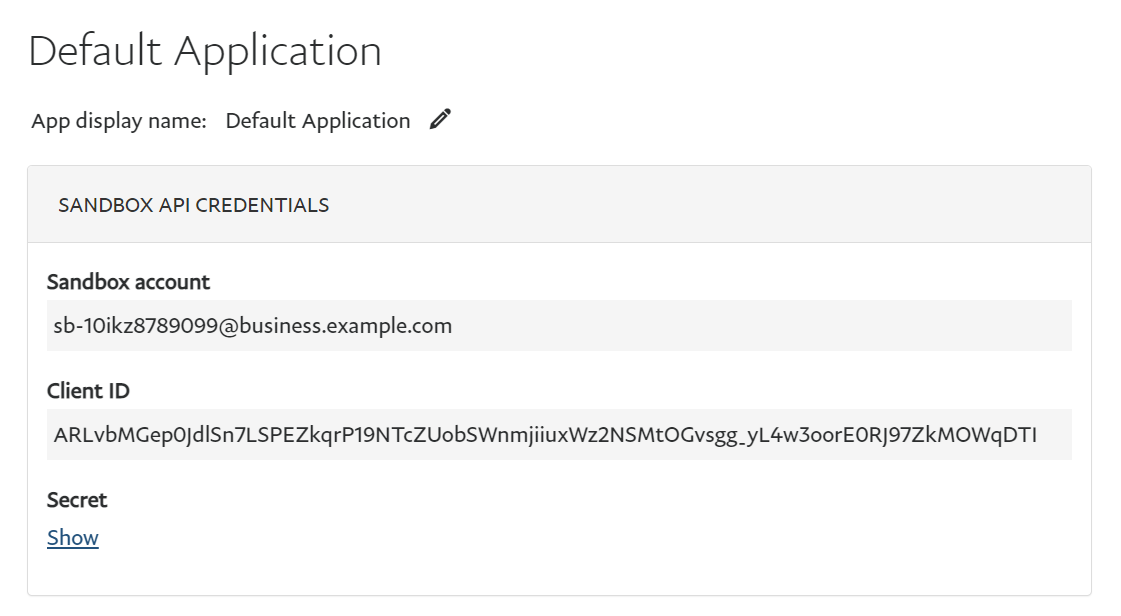
Task: Click the SANDBOX API CREDENTIALS section header
Action: [x=194, y=204]
